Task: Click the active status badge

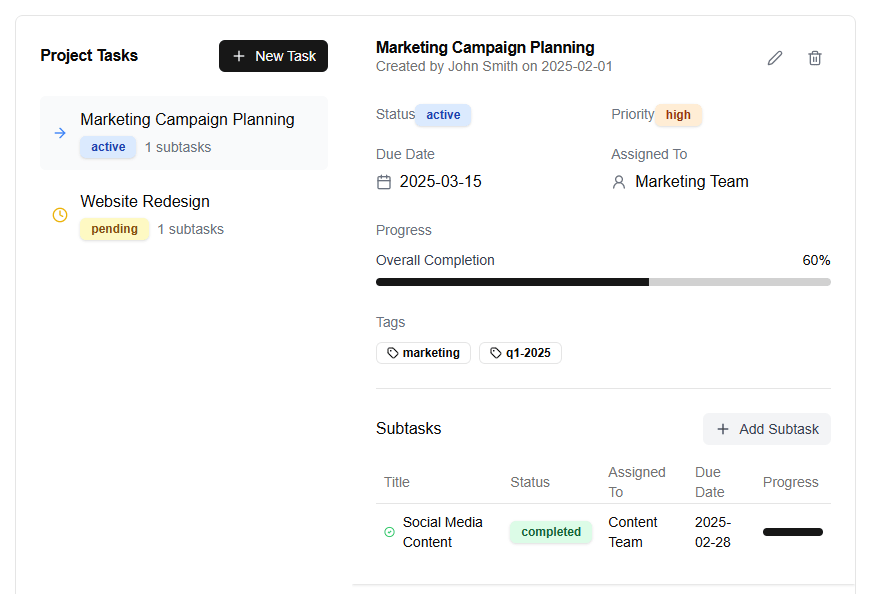Action: [443, 115]
